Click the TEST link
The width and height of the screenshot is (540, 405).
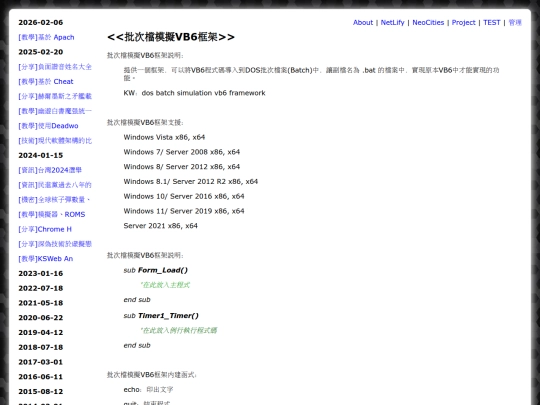point(491,23)
